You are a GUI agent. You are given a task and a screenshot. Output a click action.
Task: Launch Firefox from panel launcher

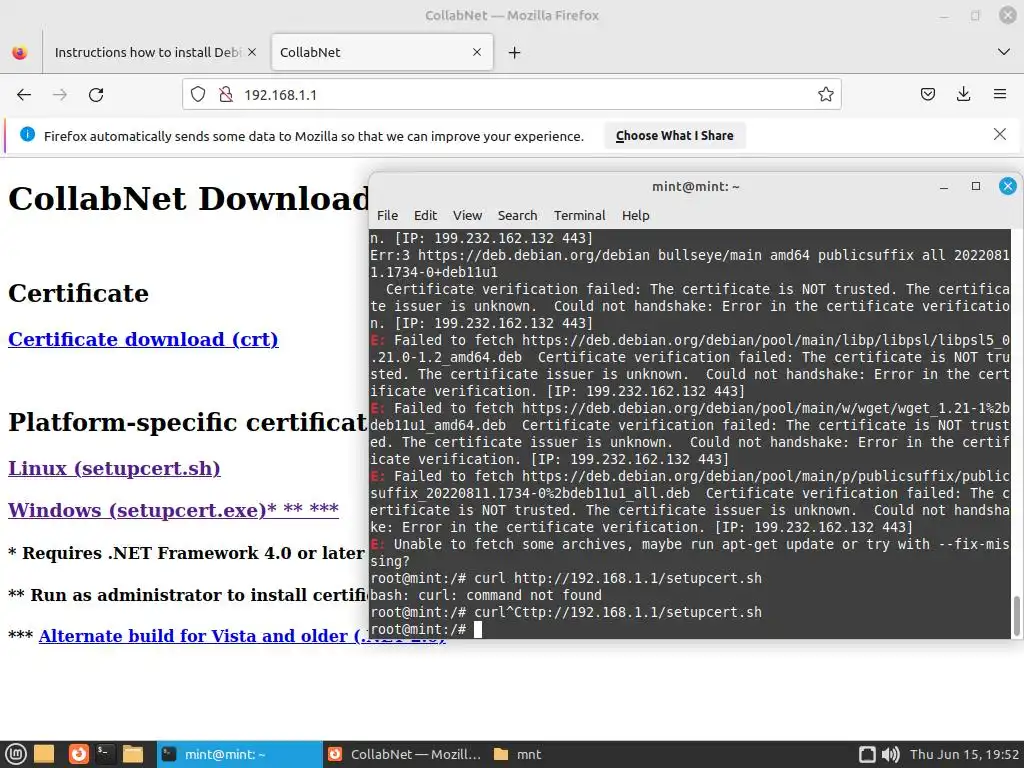tap(78, 754)
